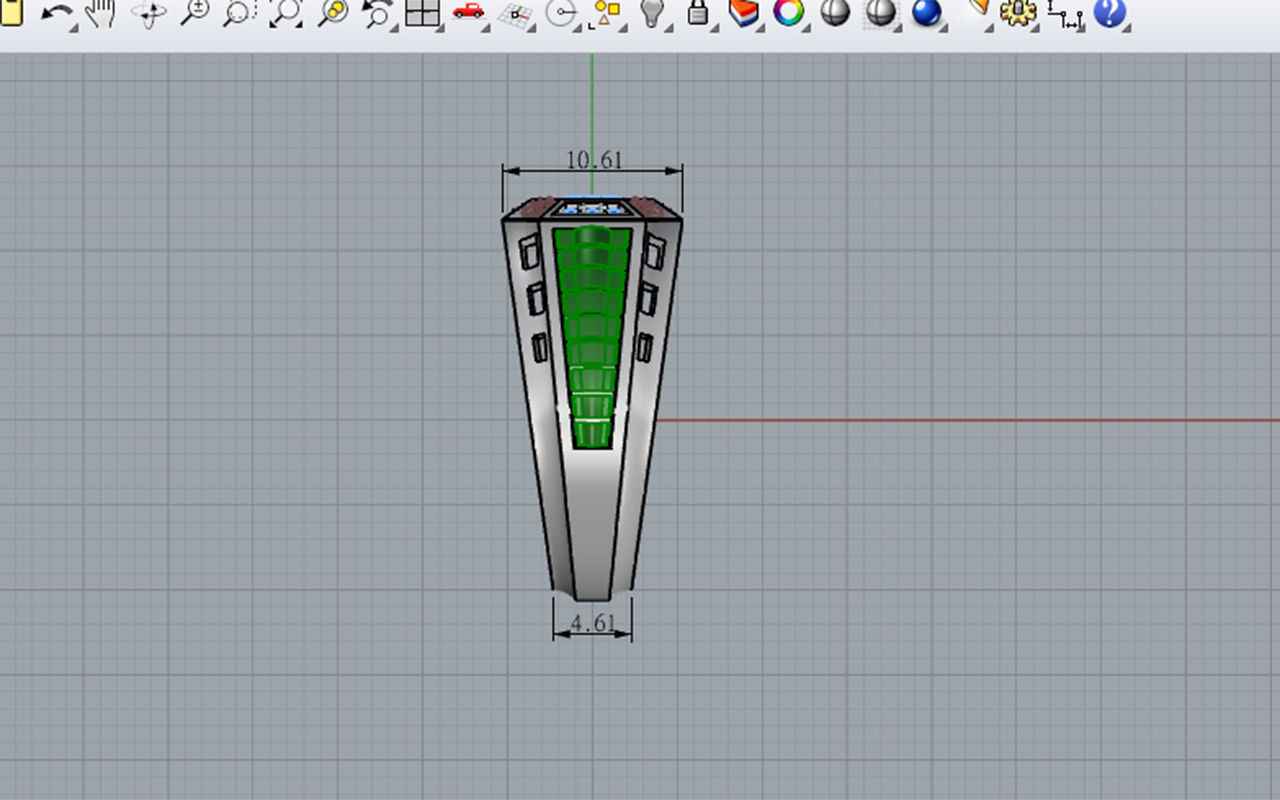Click the blue stones at ring top
This screenshot has width=1280, height=800.
click(592, 208)
